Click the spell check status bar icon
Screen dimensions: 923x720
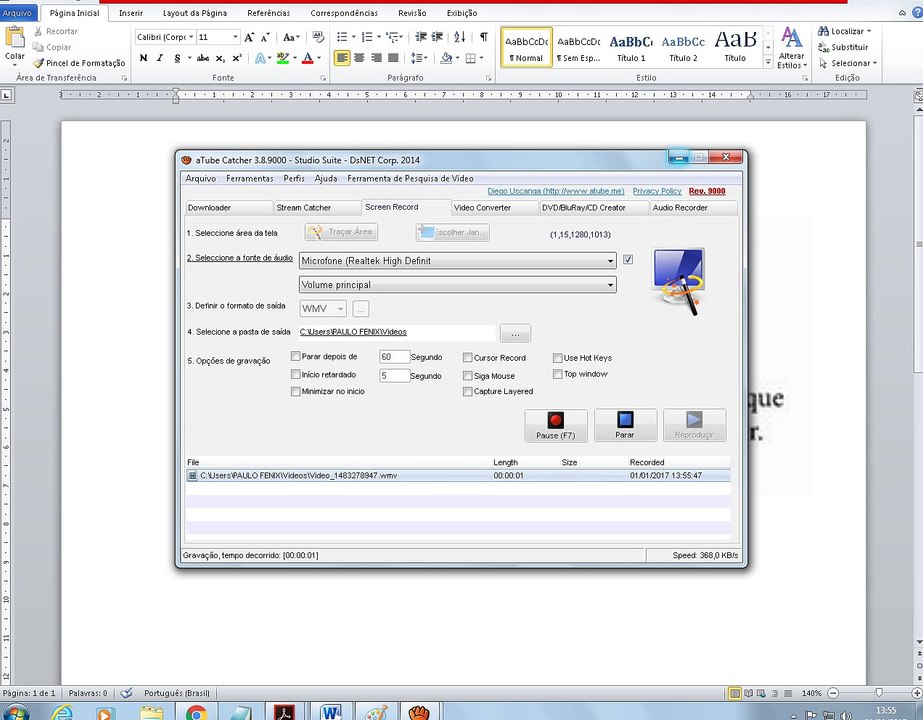click(x=127, y=694)
